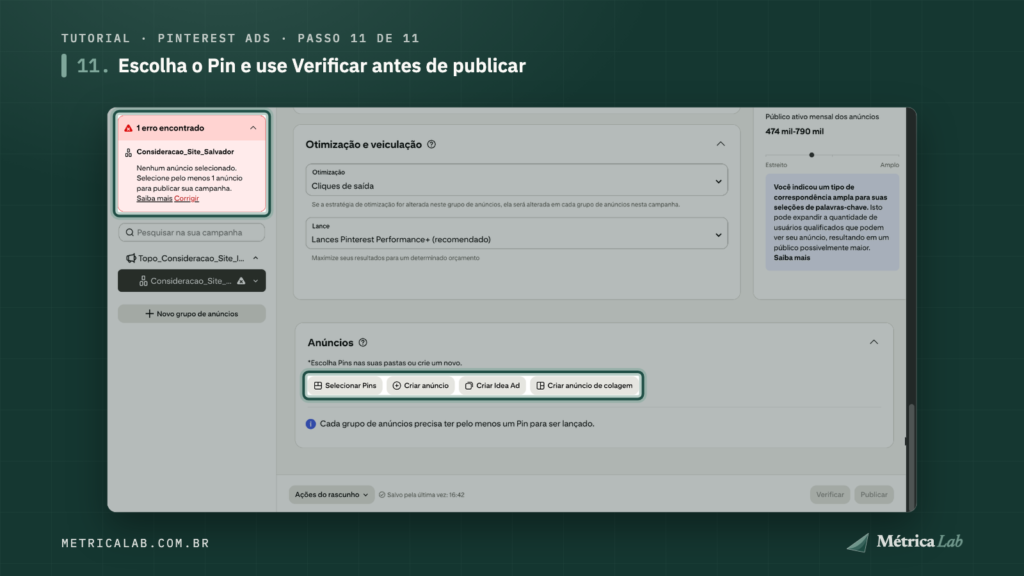The image size is (1024, 576).
Task: Click the help icon next to 'Anúncios'
Action: coord(363,342)
